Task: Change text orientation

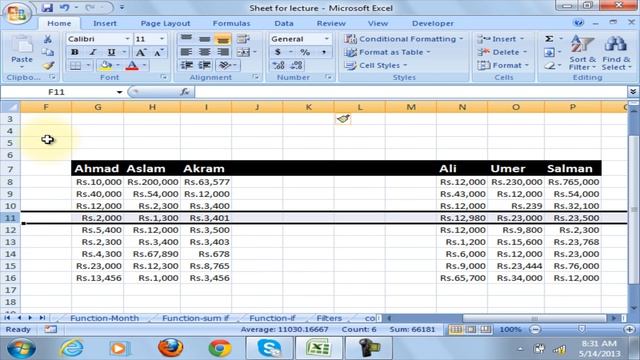Action: (225, 65)
